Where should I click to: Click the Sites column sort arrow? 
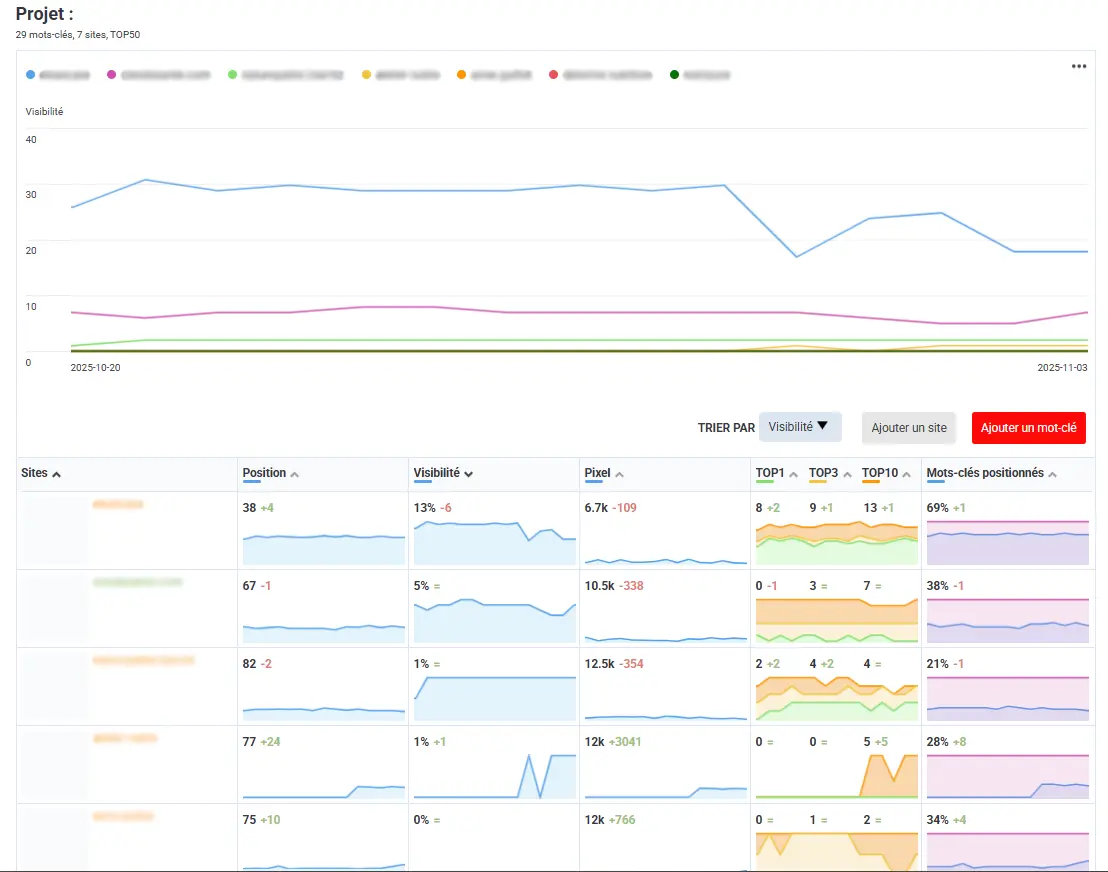point(56,474)
